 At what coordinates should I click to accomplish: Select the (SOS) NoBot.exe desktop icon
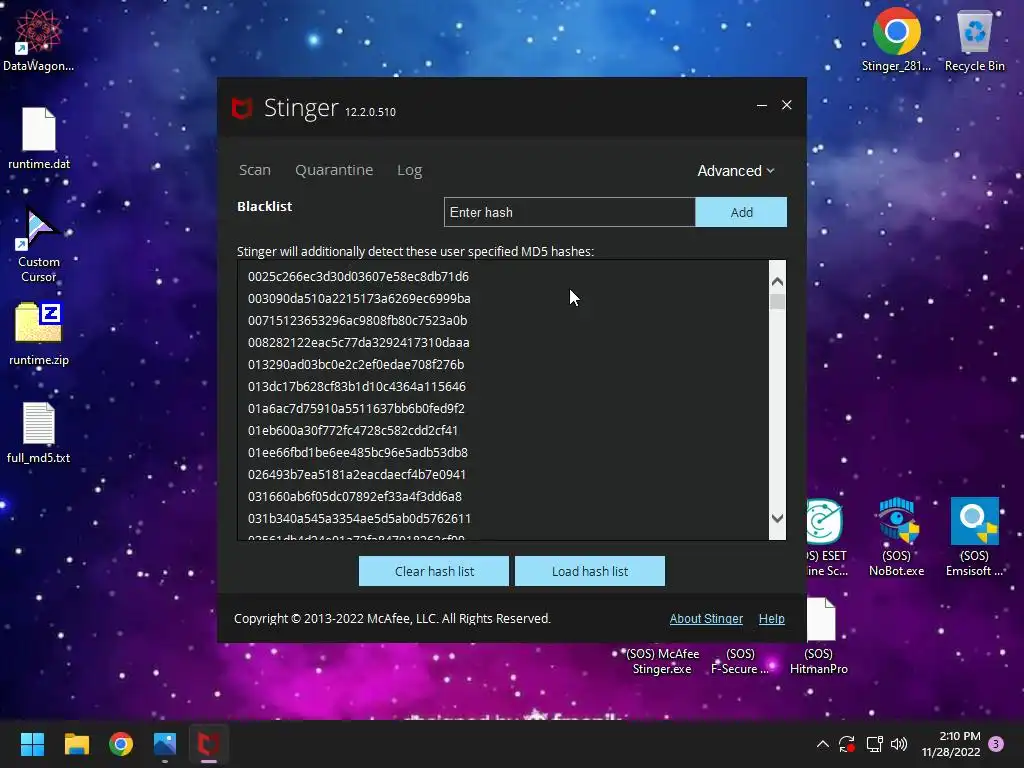896,537
